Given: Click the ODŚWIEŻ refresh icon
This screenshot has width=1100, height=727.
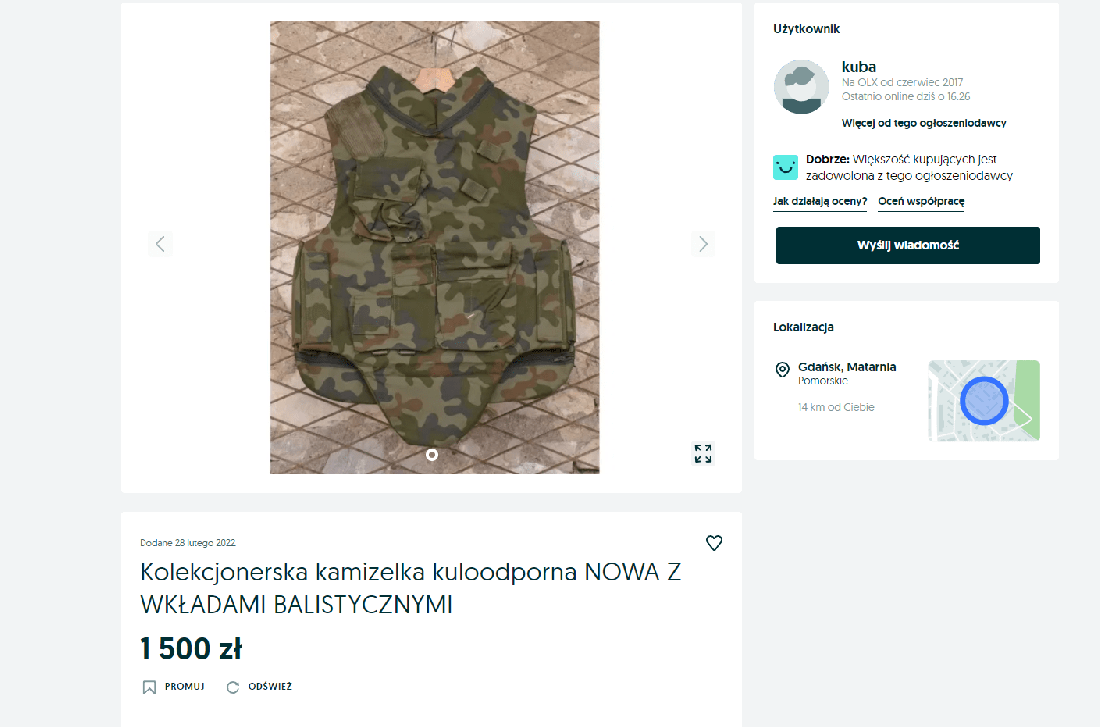Looking at the screenshot, I should point(233,687).
